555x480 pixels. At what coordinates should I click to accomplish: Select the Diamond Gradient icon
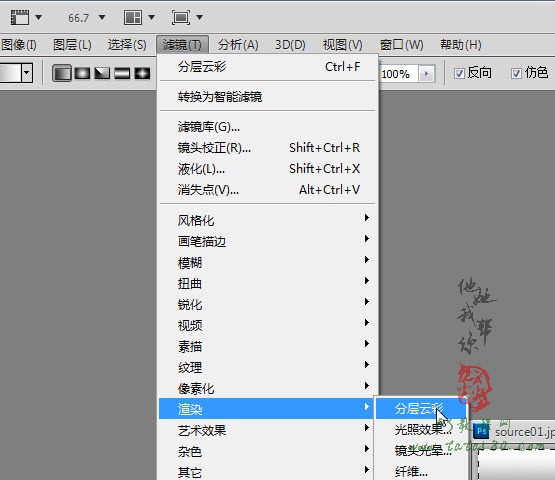point(142,73)
